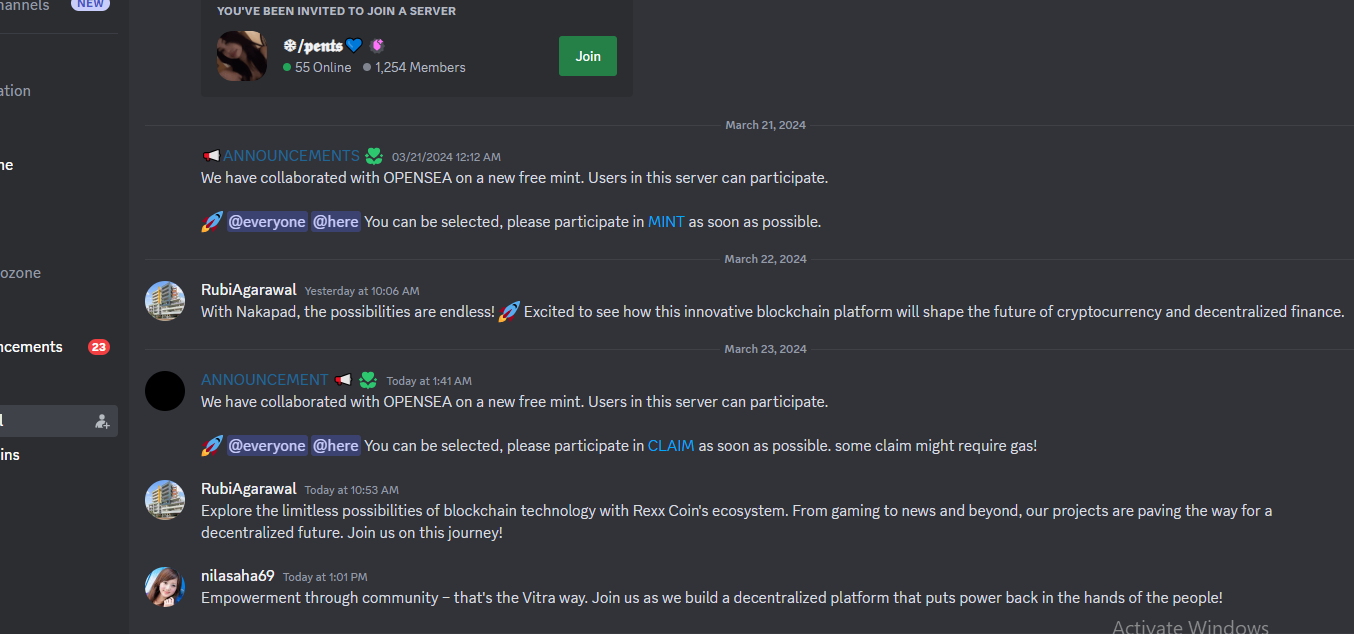Click the create invite icon on the selected channel
The image size is (1354, 634).
pos(102,421)
